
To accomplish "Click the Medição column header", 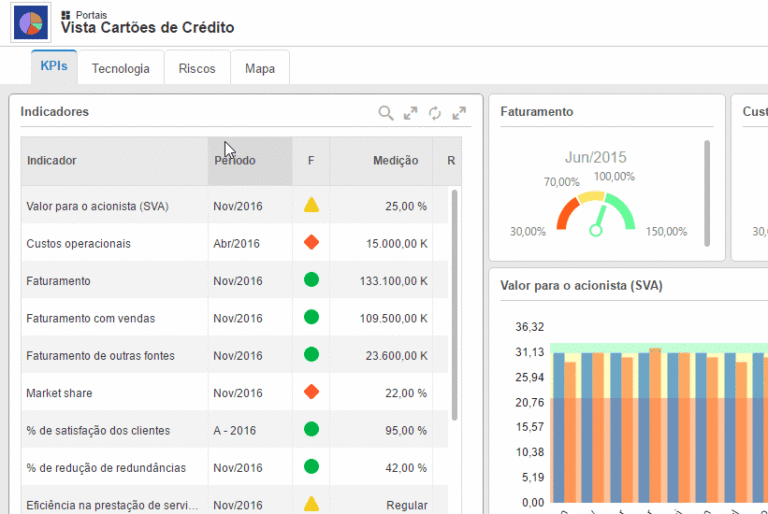I will point(395,161).
